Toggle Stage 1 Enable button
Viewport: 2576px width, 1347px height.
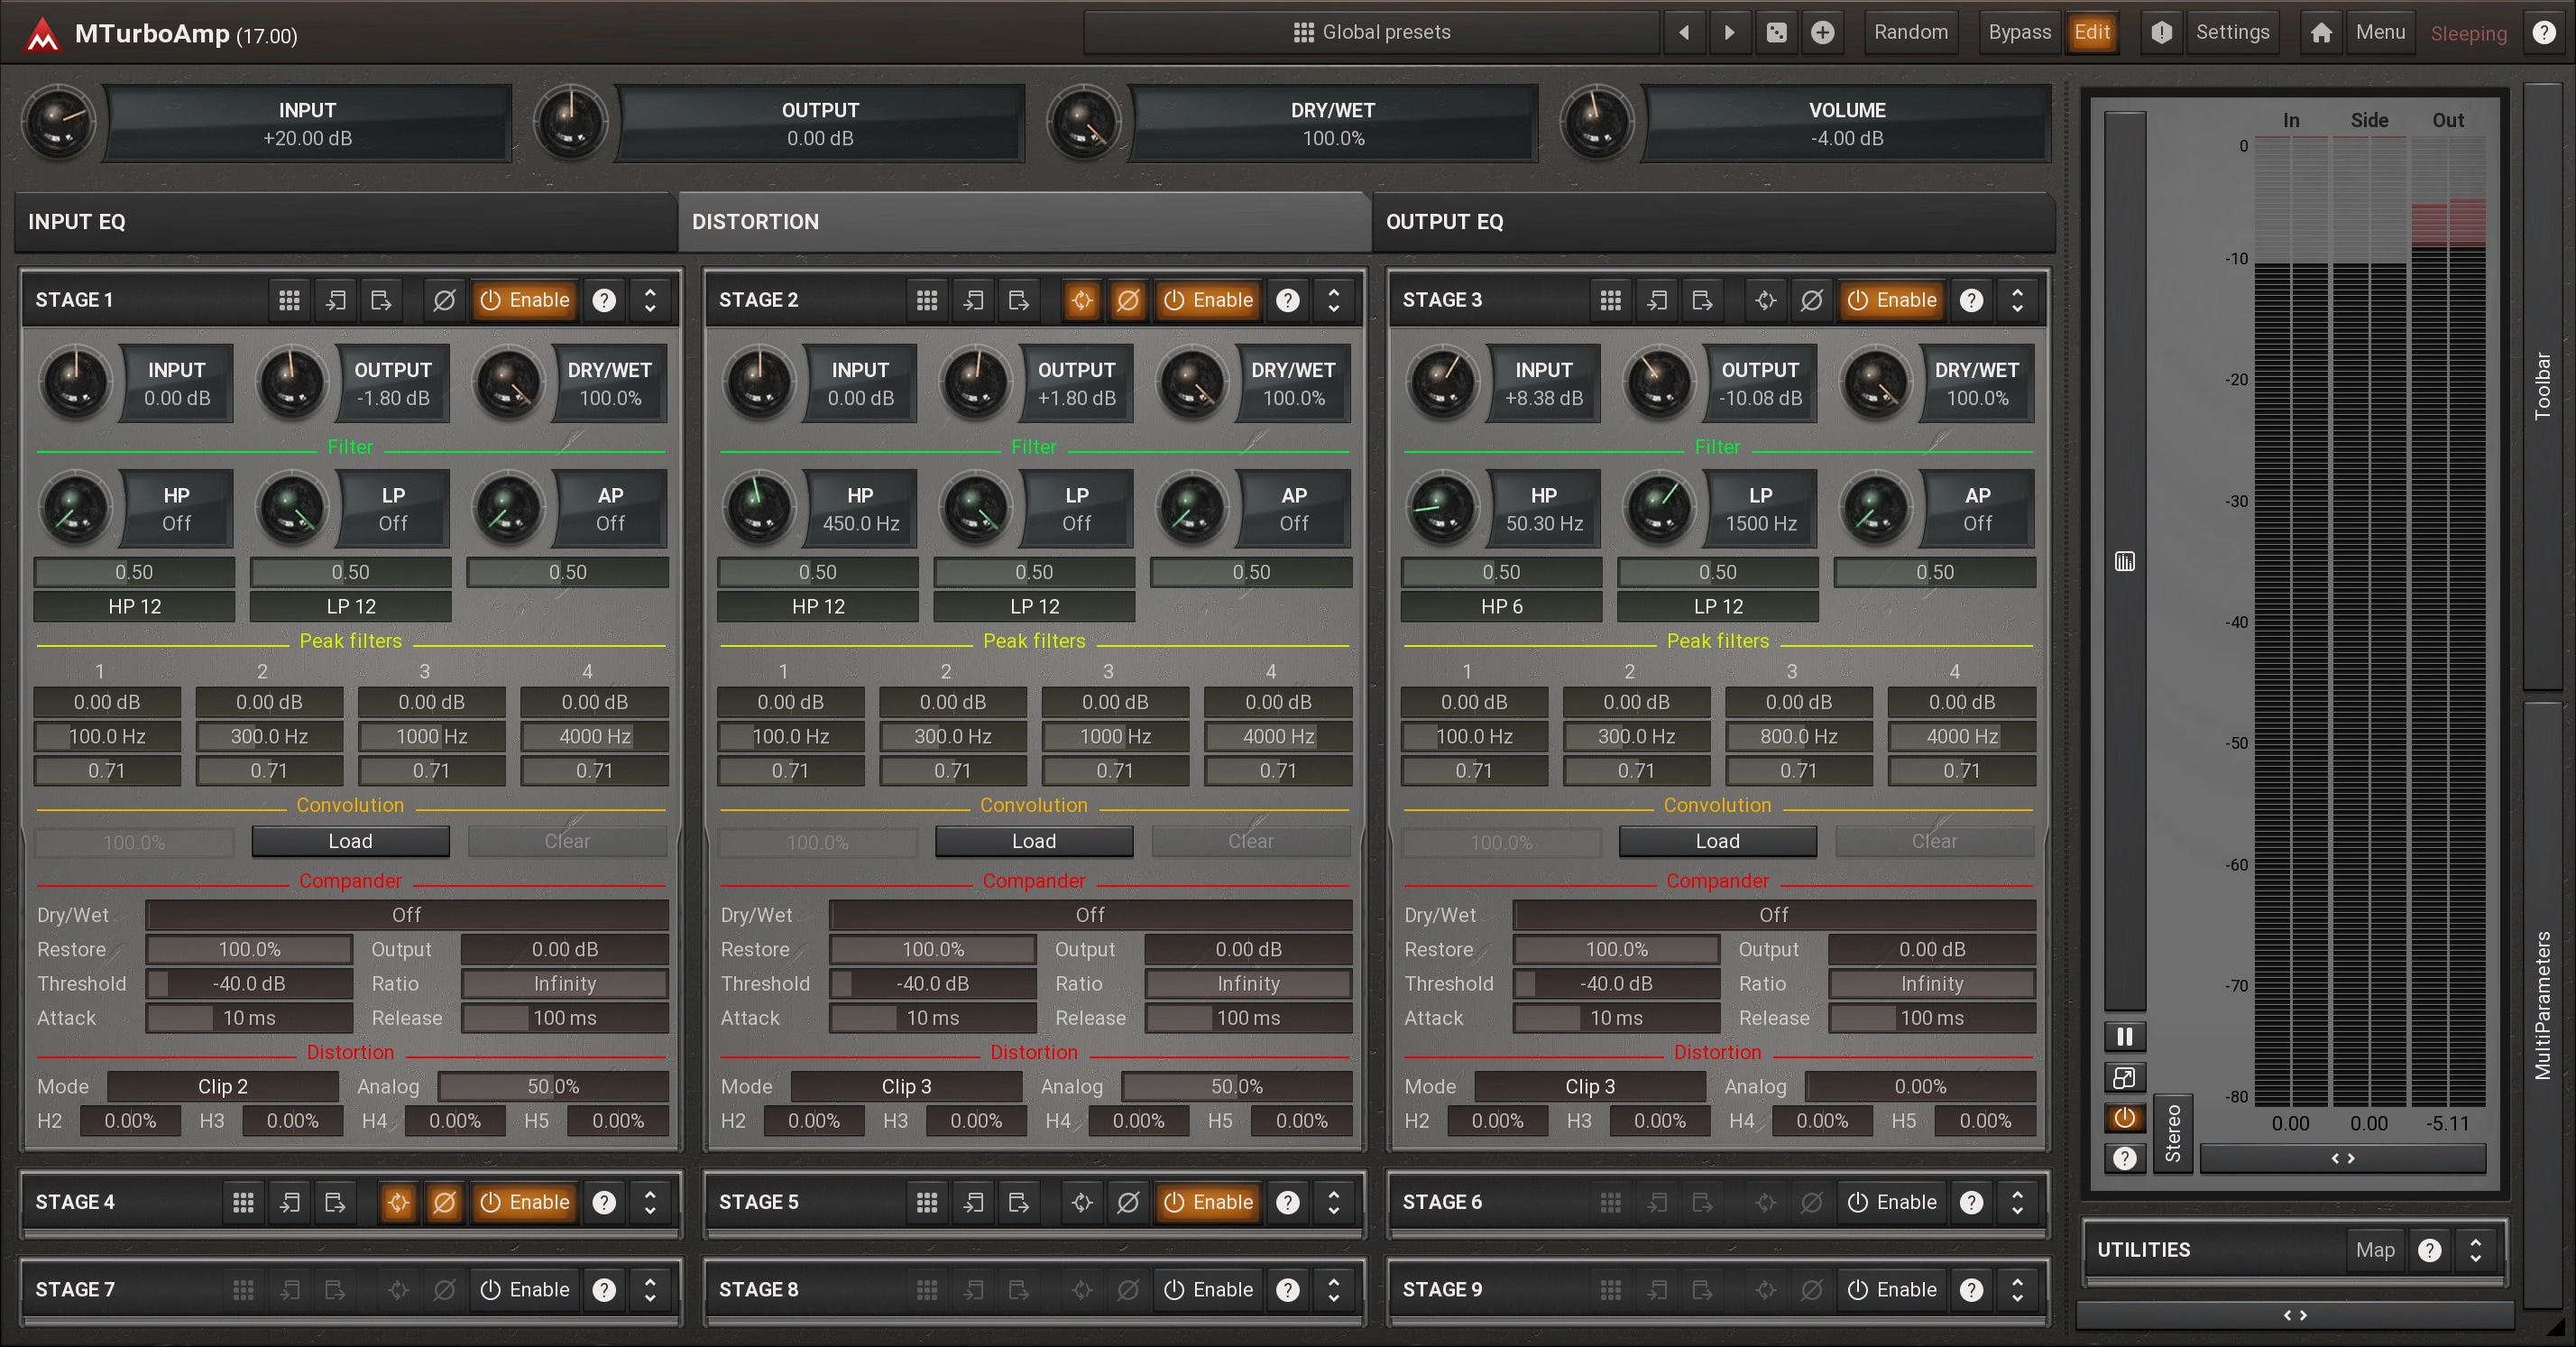click(525, 300)
